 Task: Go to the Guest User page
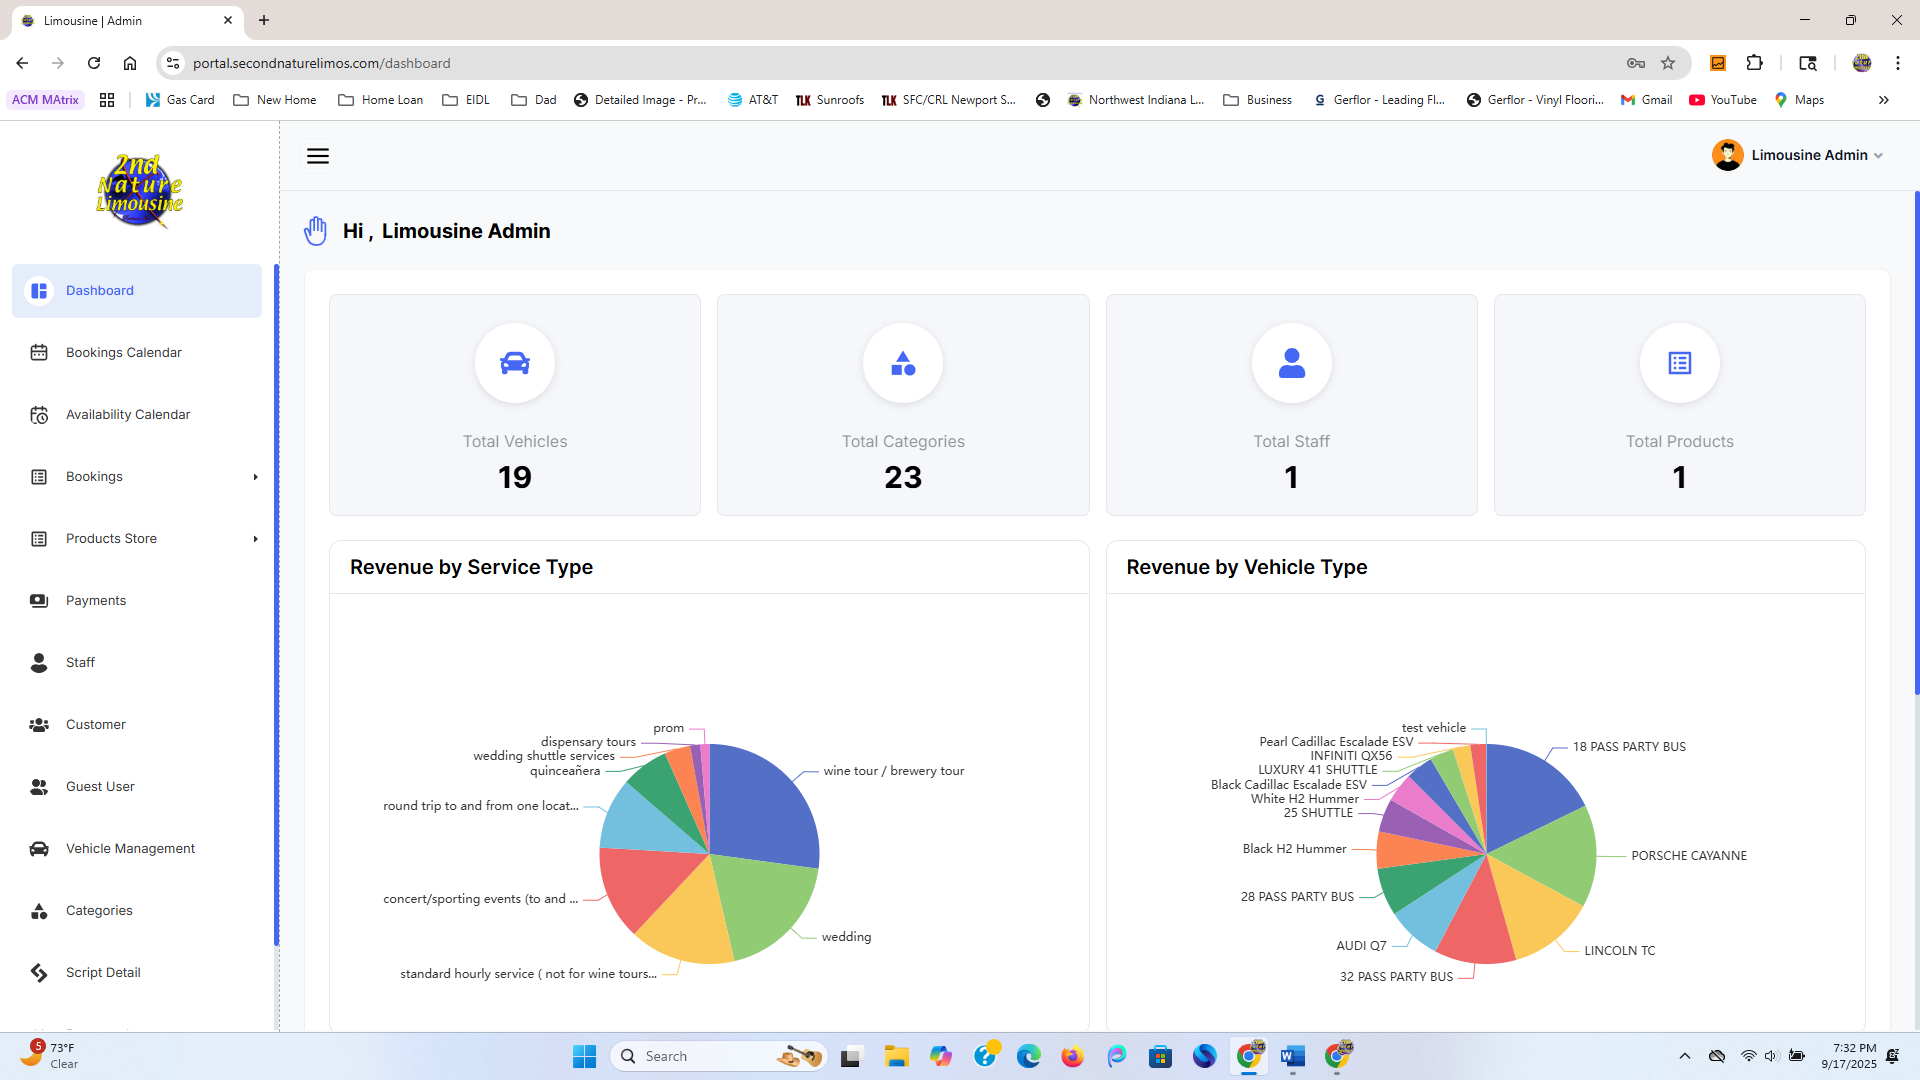tap(100, 787)
